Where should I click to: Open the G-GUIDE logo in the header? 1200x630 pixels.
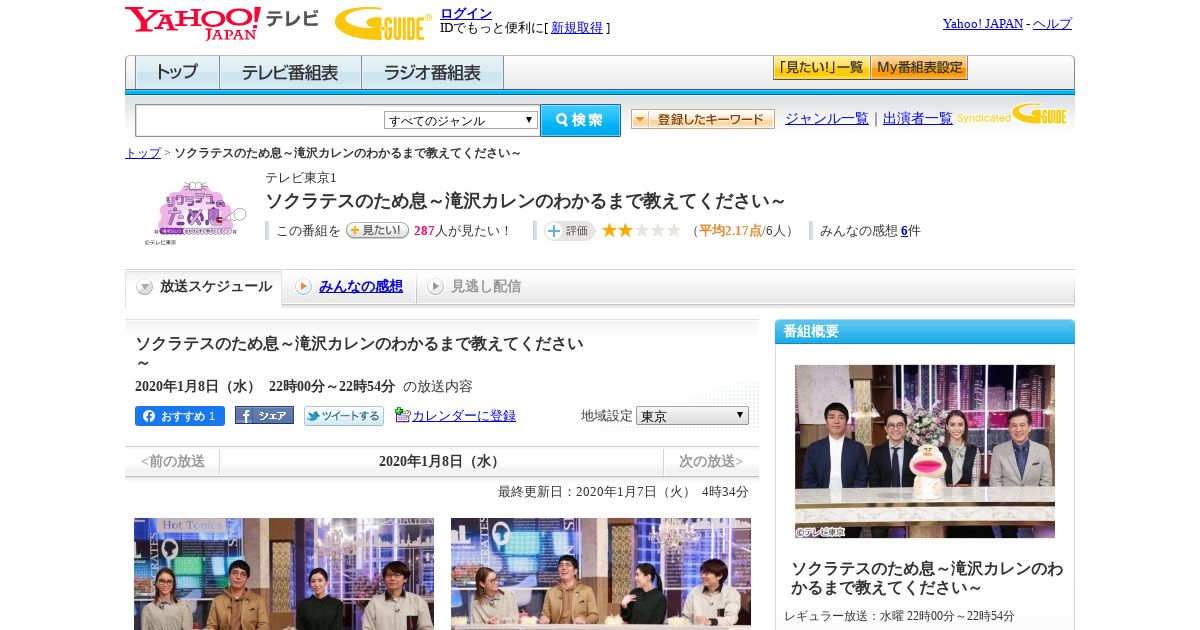tap(383, 23)
